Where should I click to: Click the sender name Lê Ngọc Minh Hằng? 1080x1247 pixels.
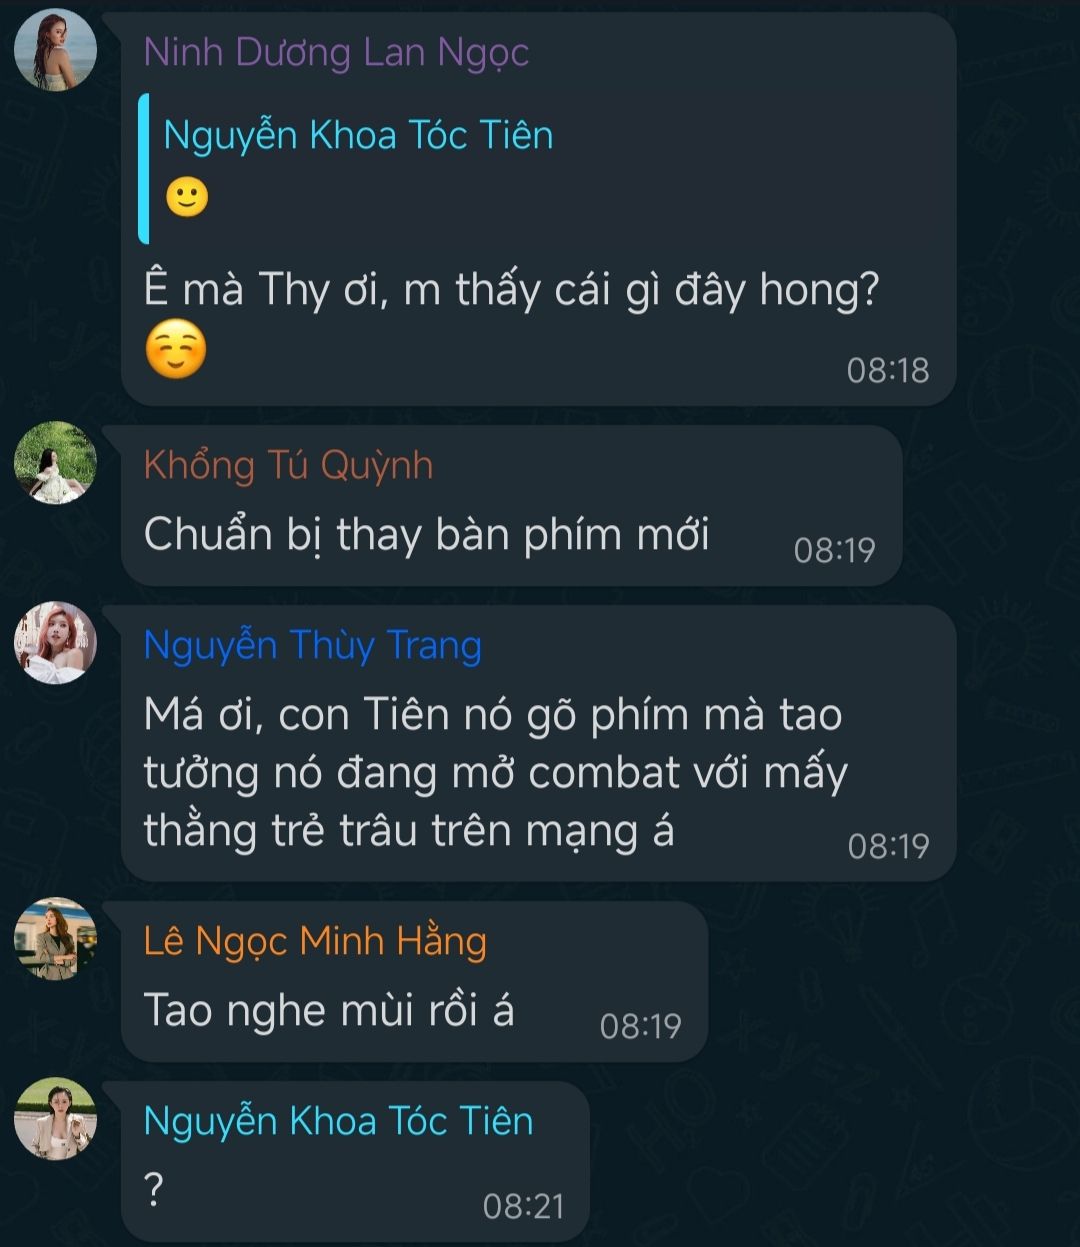315,942
